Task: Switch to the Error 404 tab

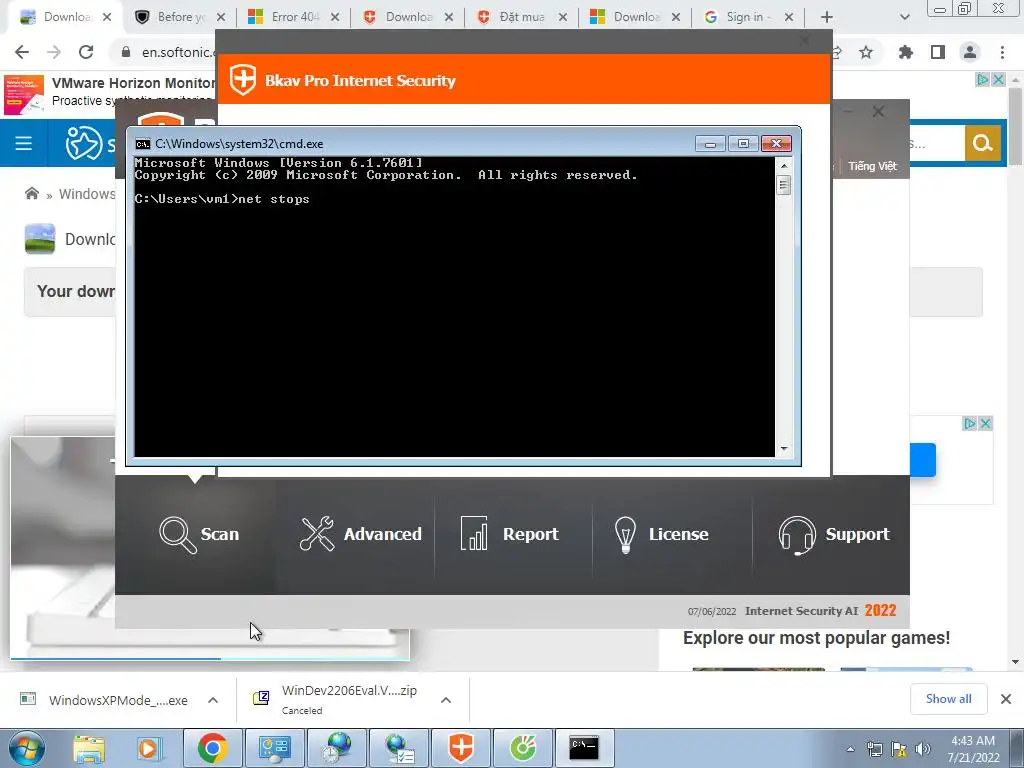Action: 294,17
